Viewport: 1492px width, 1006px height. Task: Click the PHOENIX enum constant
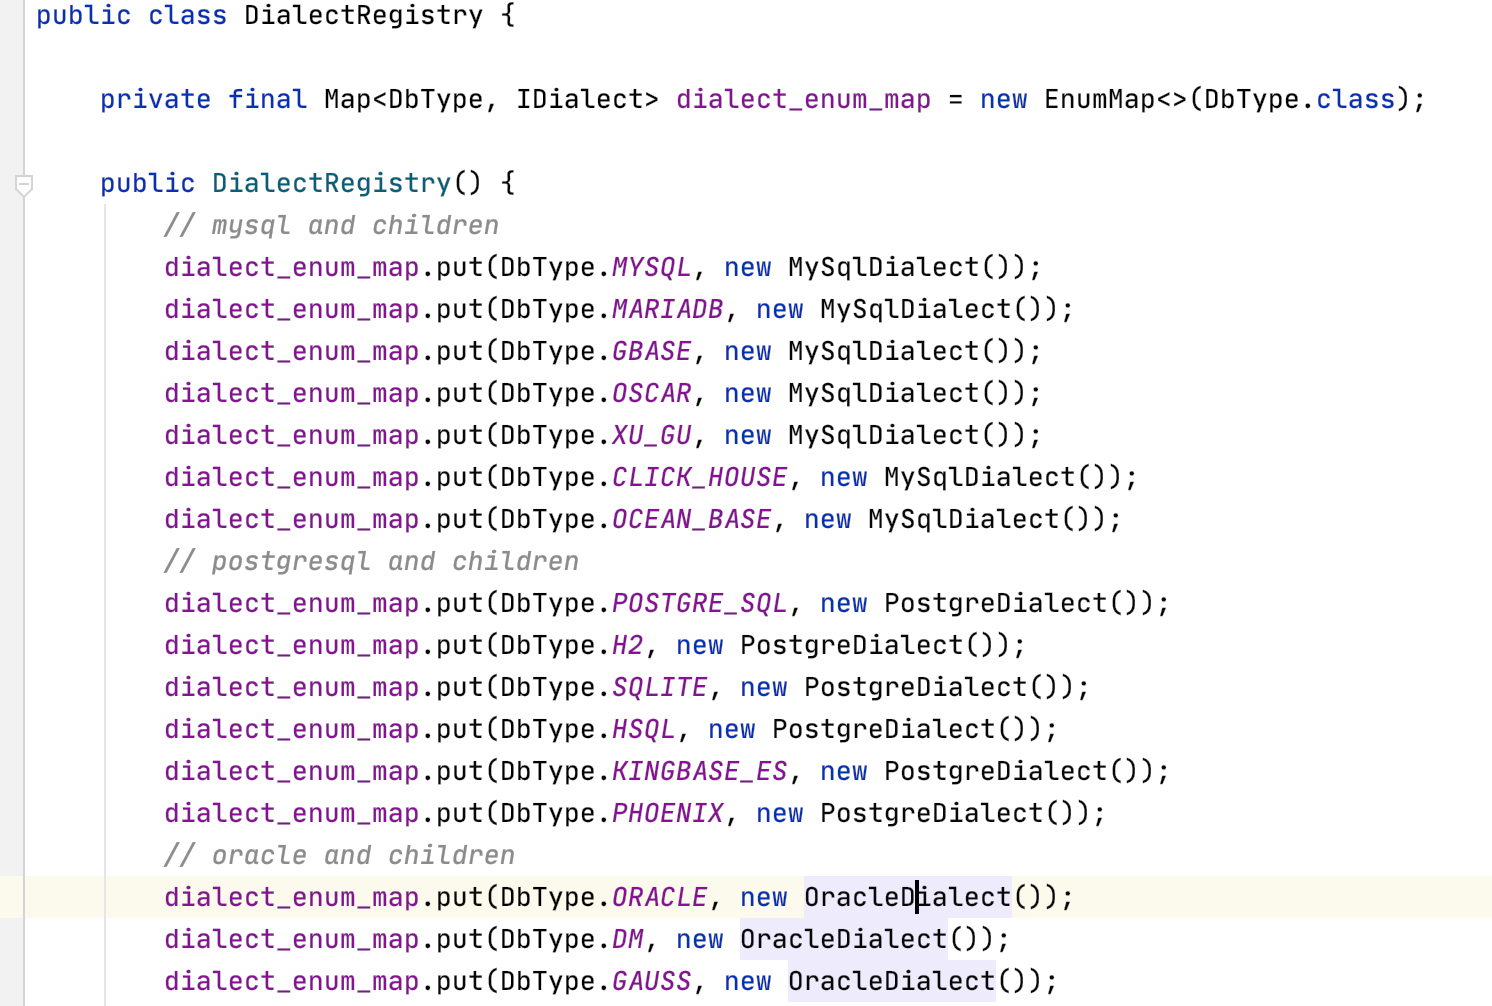point(667,814)
